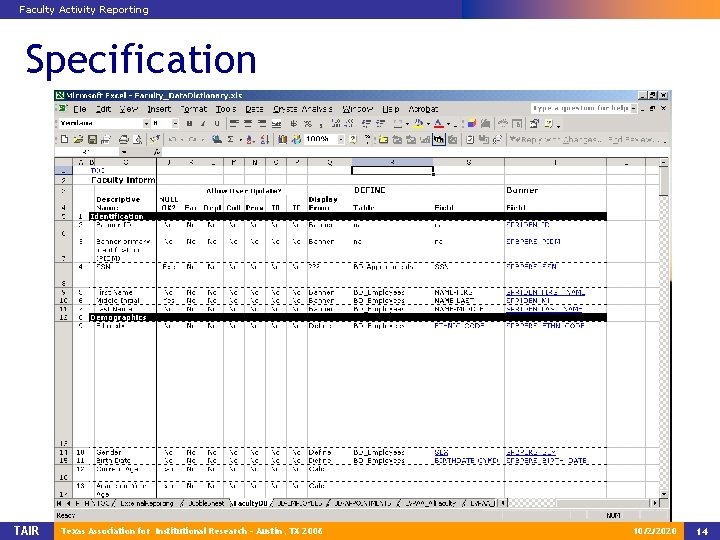Save the workbook with the floppy disk icon

click(x=92, y=139)
